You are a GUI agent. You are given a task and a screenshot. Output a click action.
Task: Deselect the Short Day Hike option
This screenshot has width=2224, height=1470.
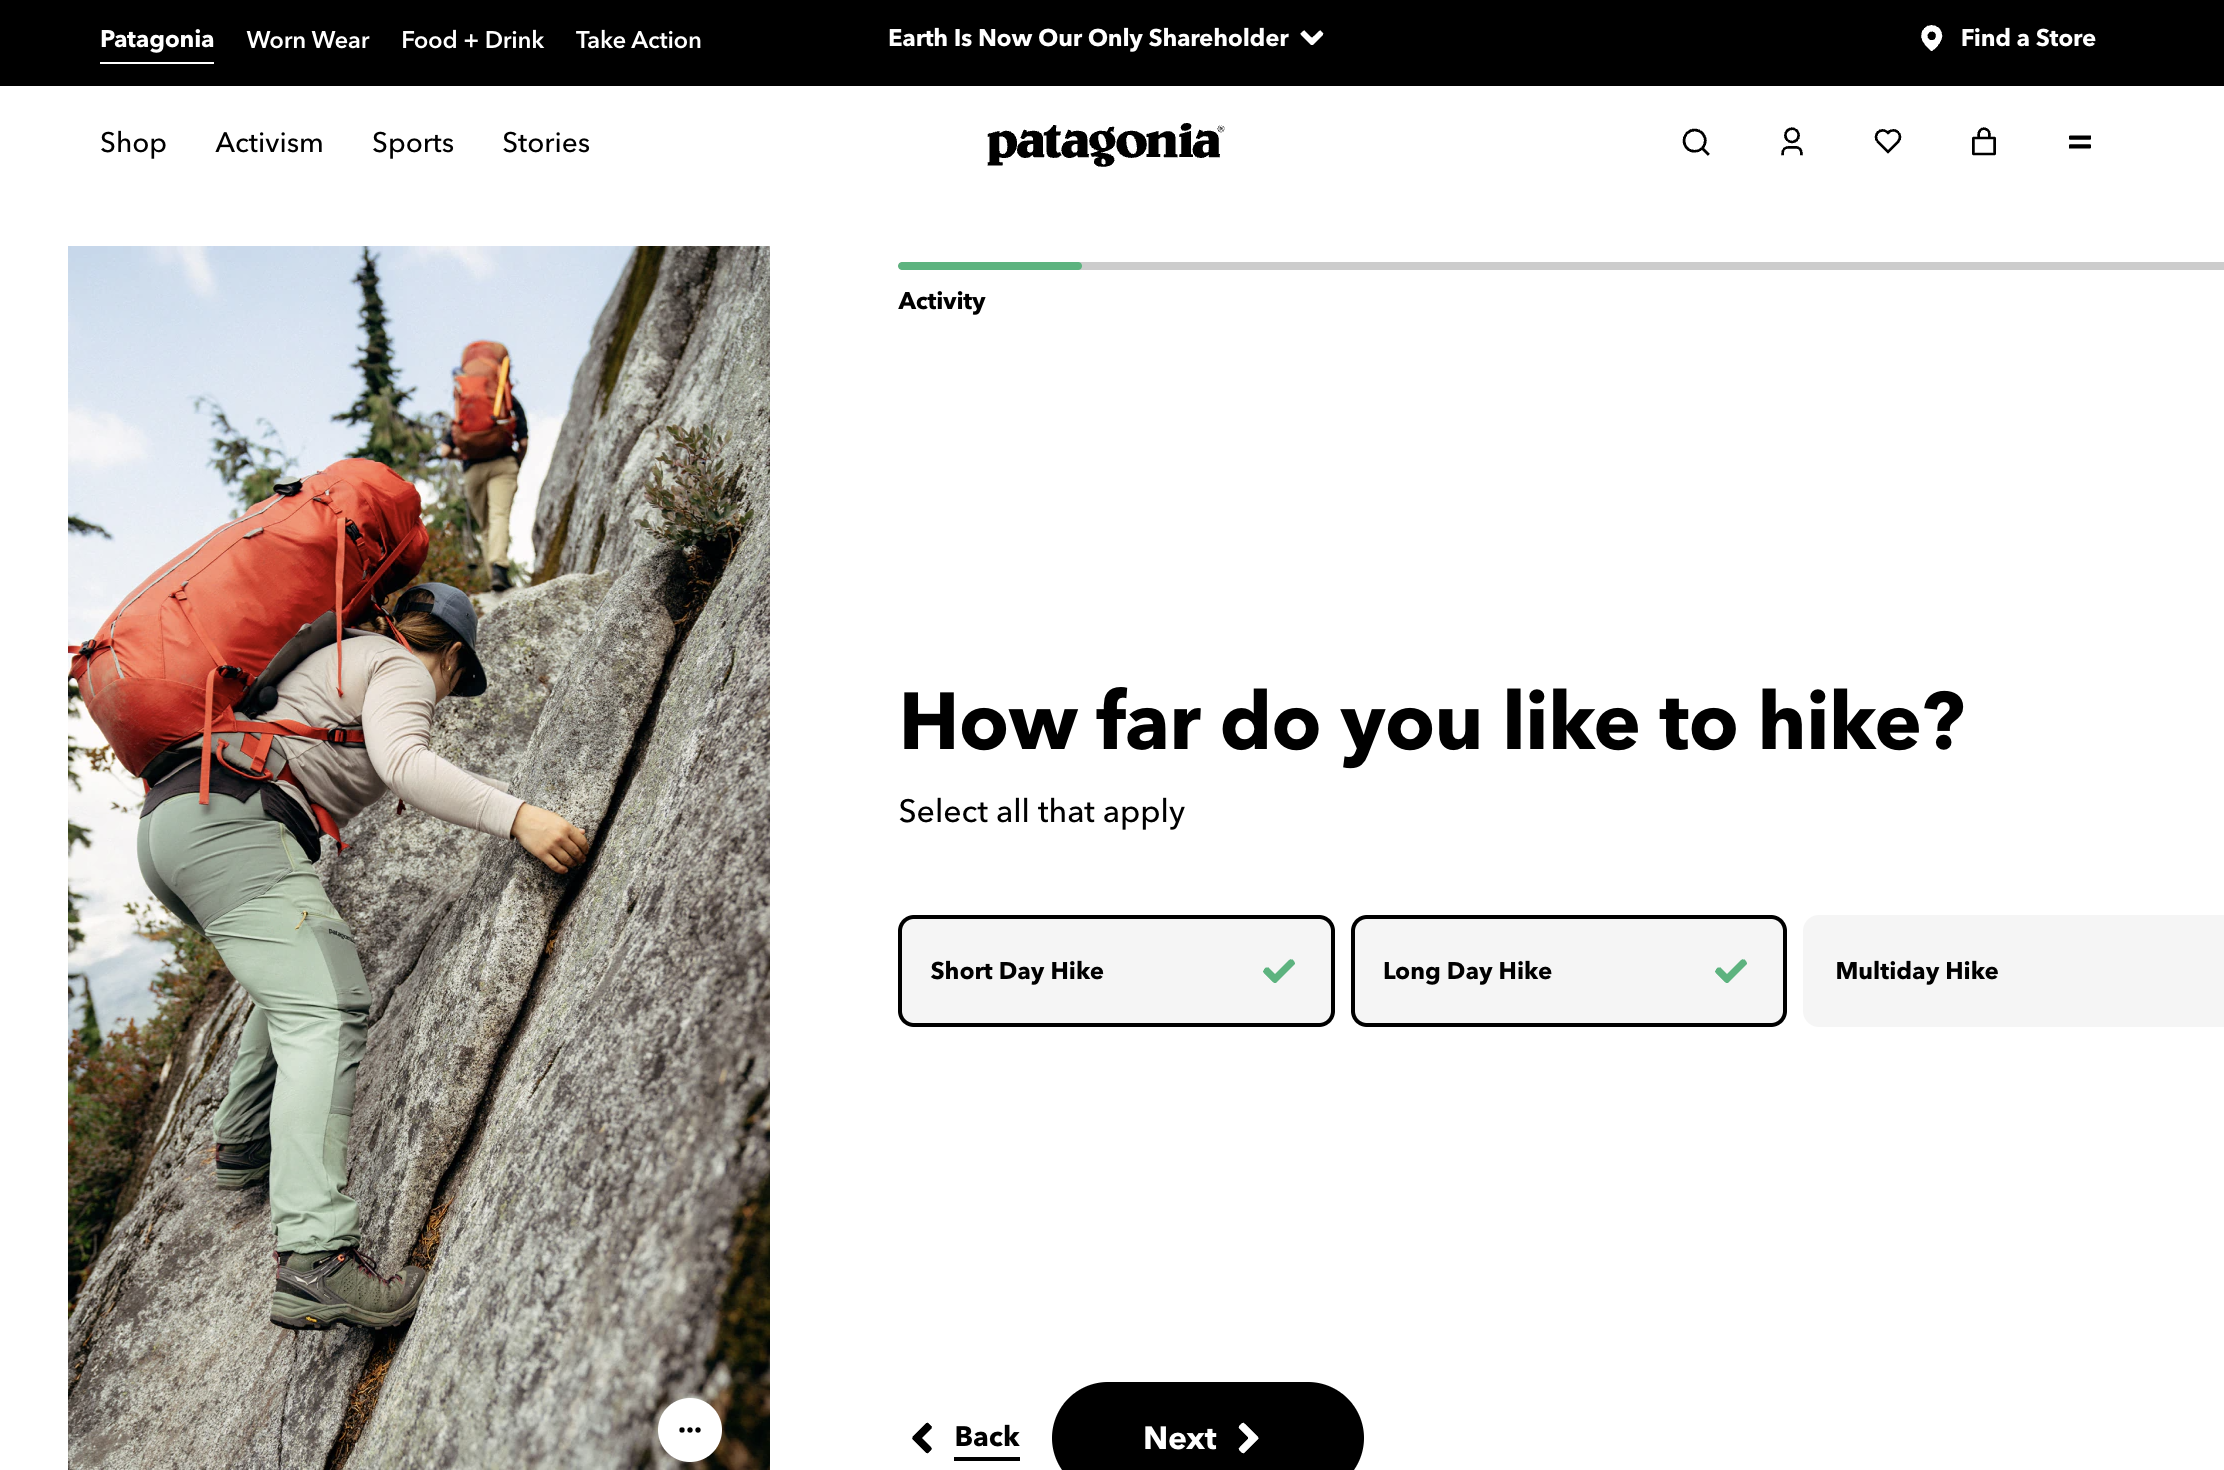point(1115,970)
